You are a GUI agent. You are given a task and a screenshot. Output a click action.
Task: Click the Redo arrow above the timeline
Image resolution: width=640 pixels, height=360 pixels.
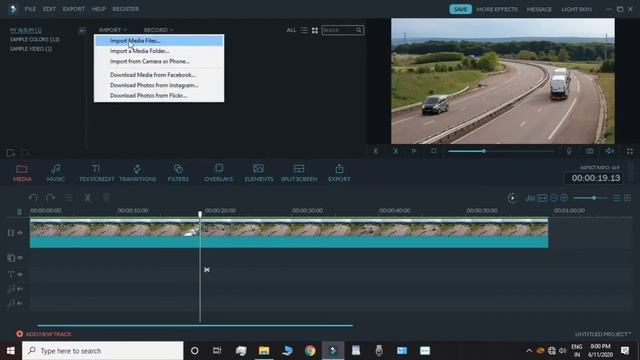pos(51,198)
